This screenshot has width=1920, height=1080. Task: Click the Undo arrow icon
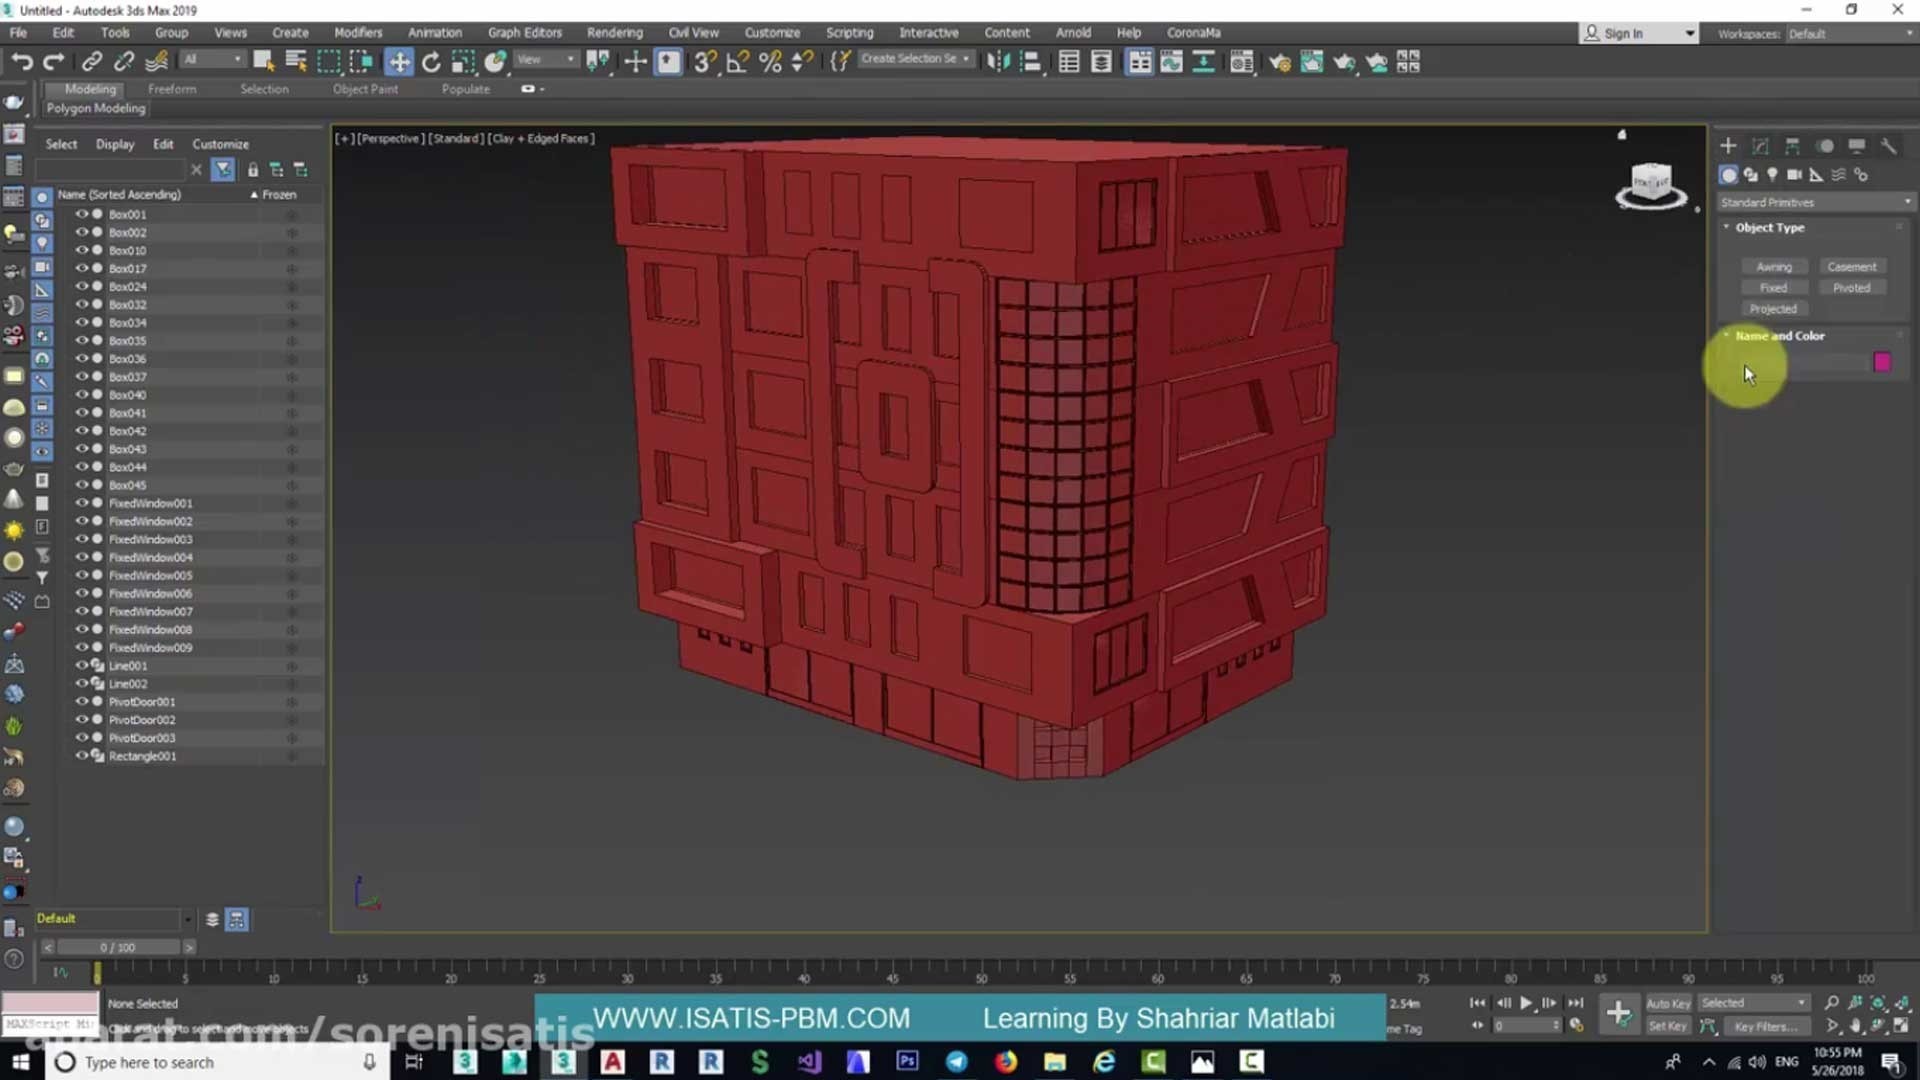pyautogui.click(x=21, y=62)
